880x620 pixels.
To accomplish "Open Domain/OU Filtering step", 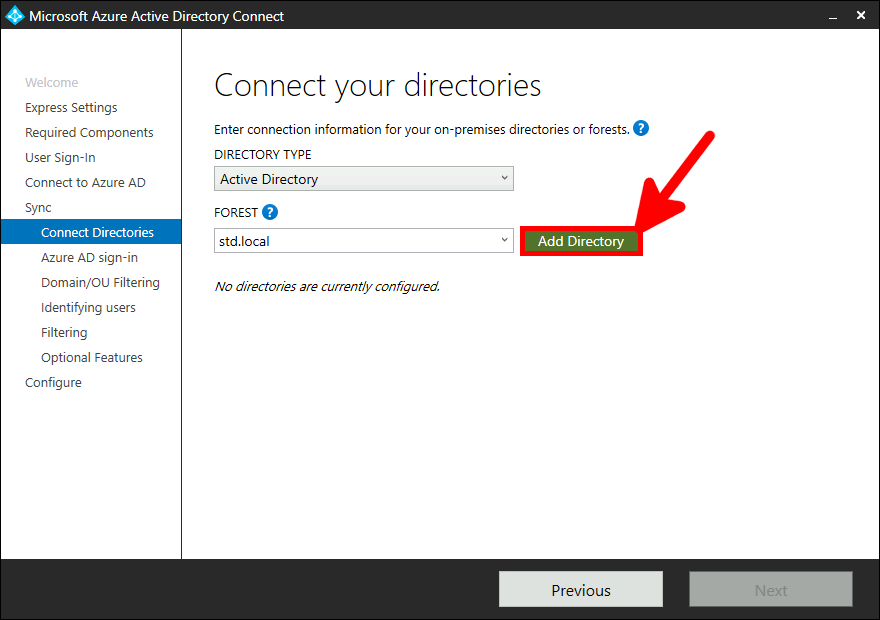I will 100,282.
